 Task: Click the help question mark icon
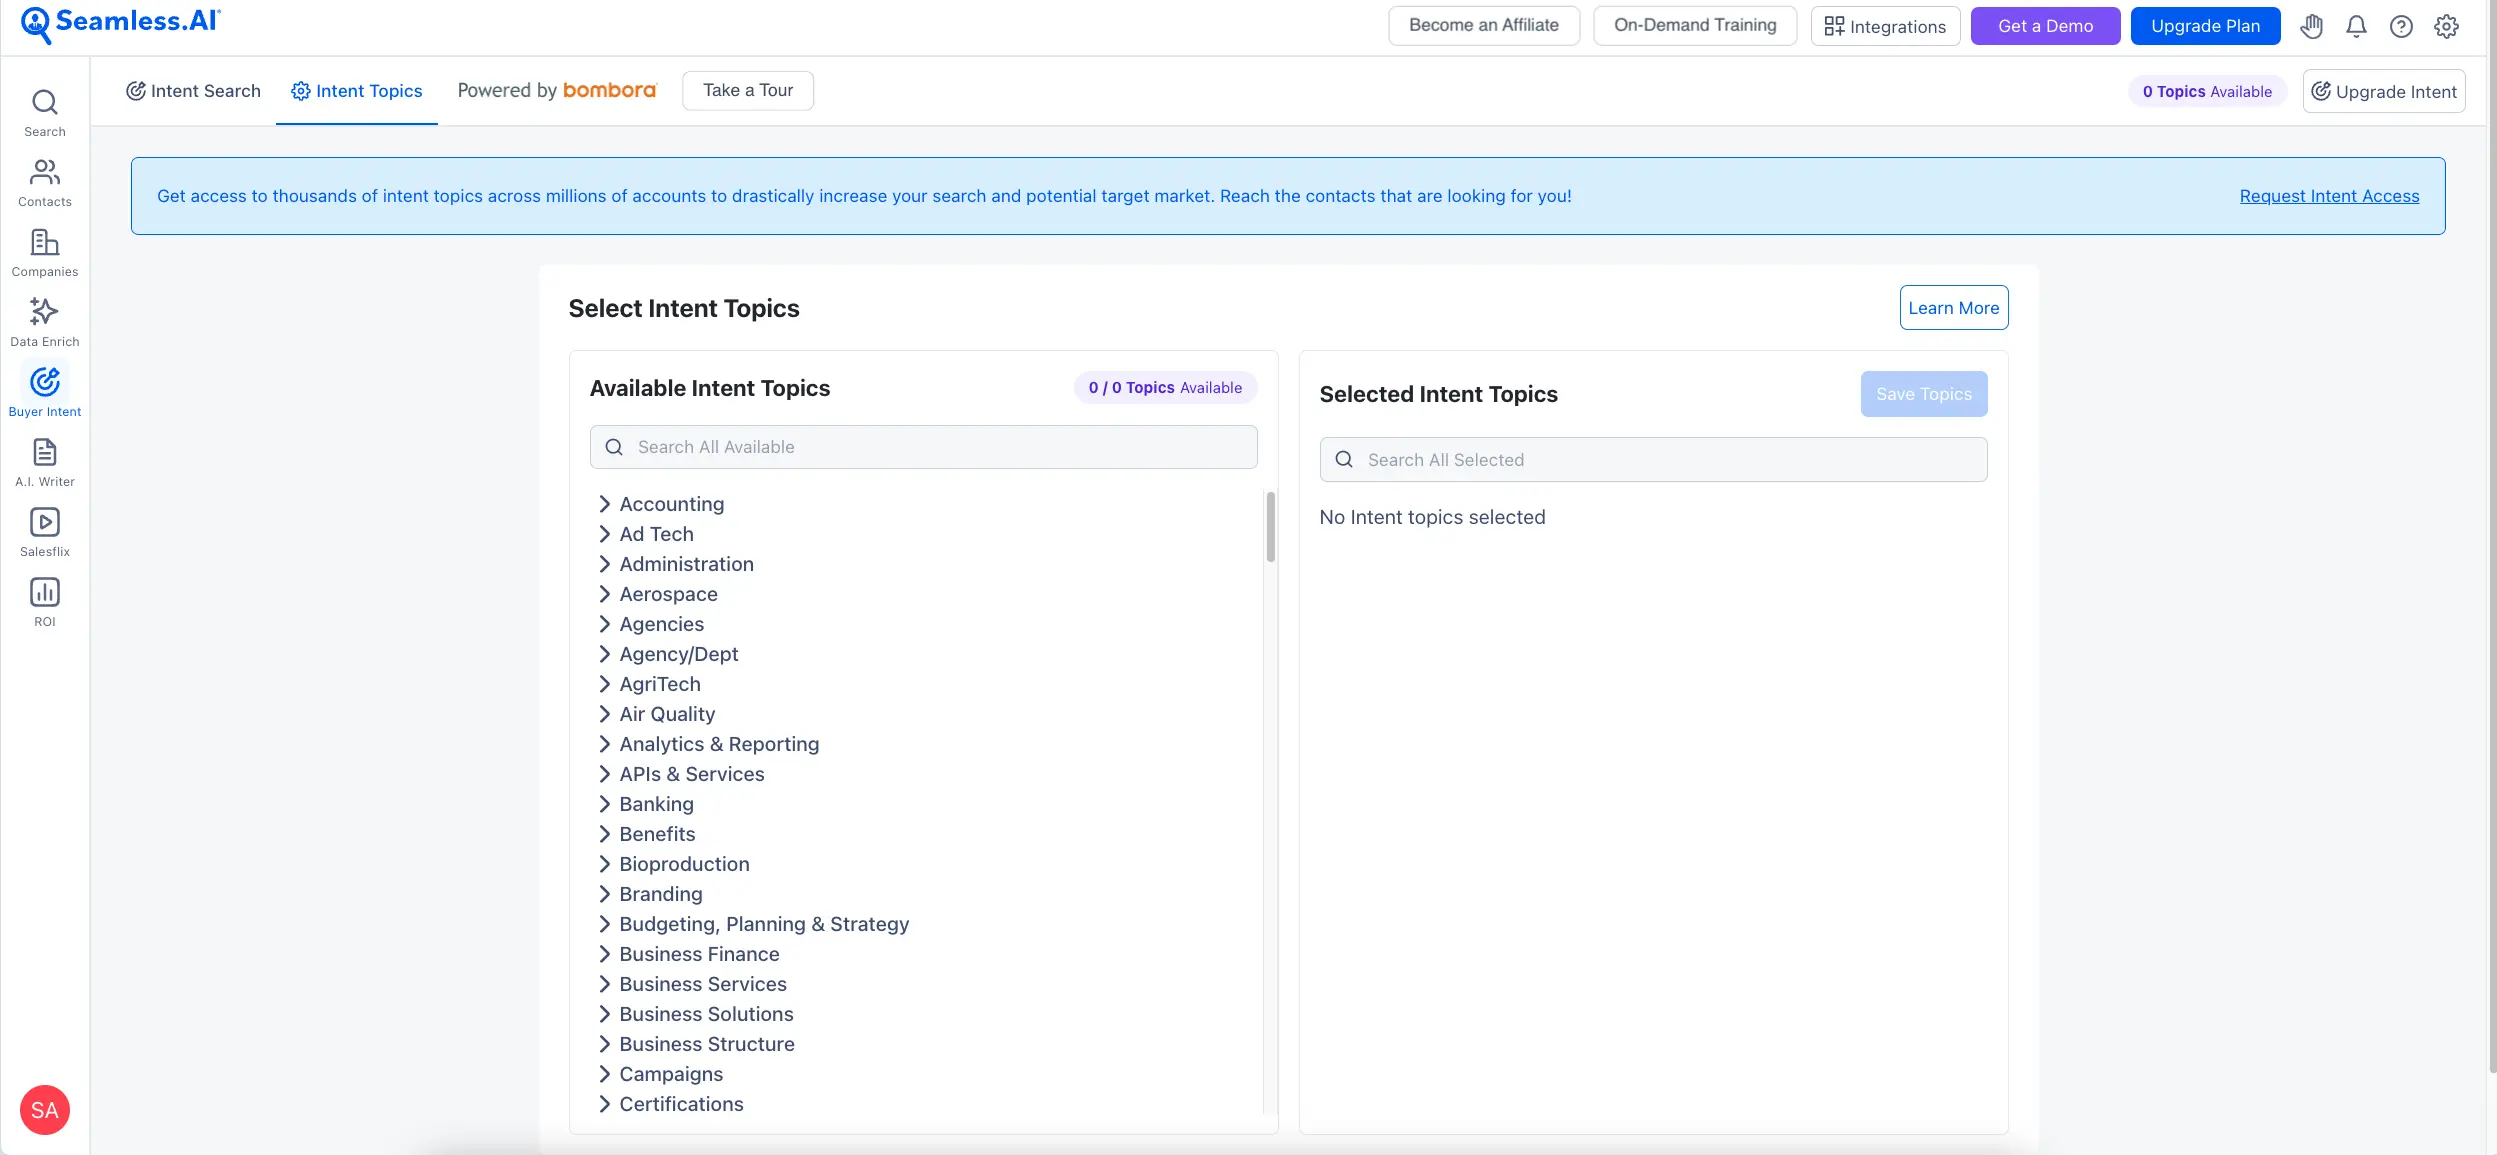2401,26
